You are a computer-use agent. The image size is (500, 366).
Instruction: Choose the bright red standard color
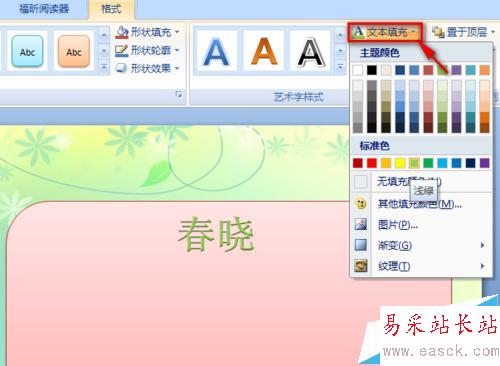point(372,163)
